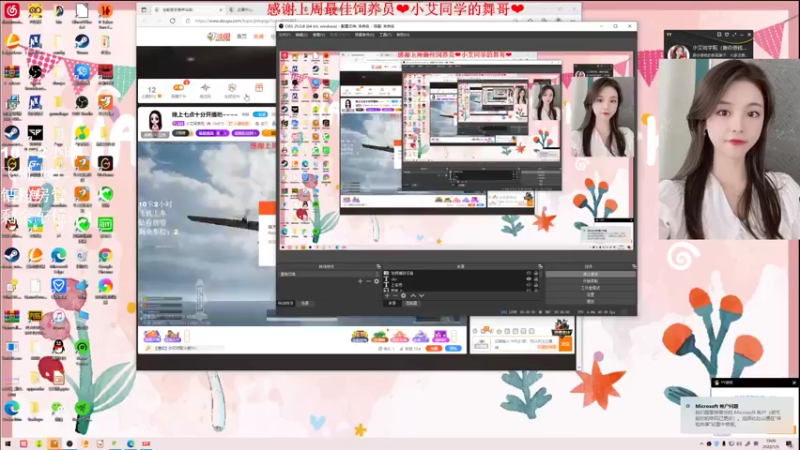
Task: Pop out the OBS controls dock
Action: pyautogui.click(x=634, y=266)
